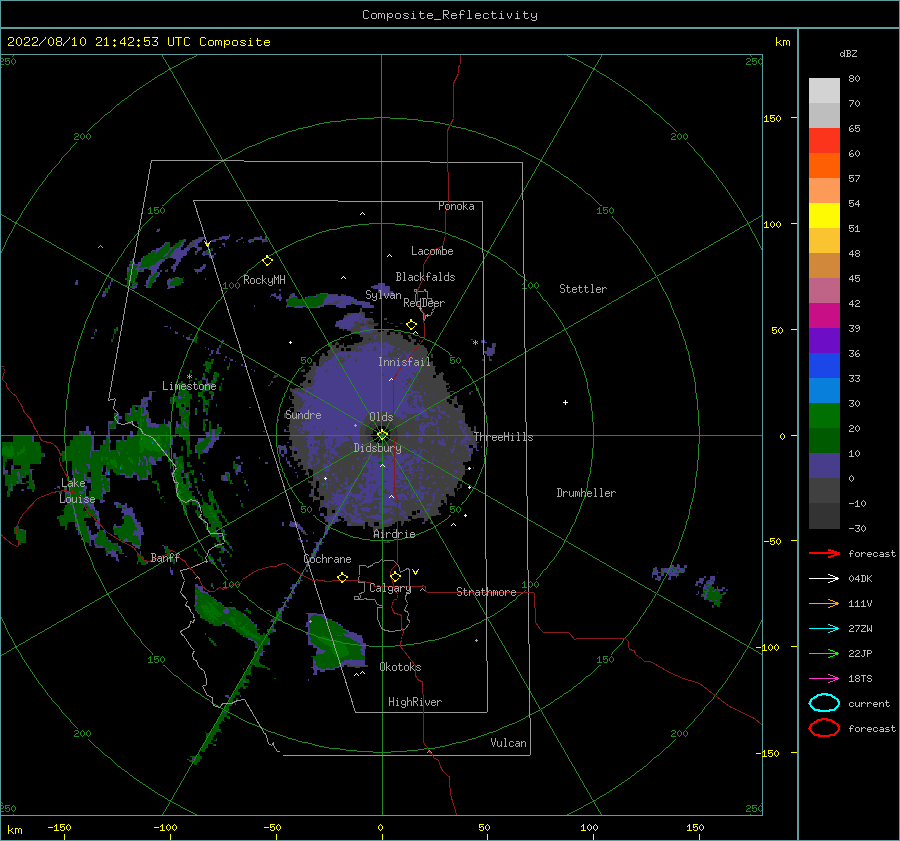Select the blue swatch between 36 and 33 dBZ

(824, 366)
